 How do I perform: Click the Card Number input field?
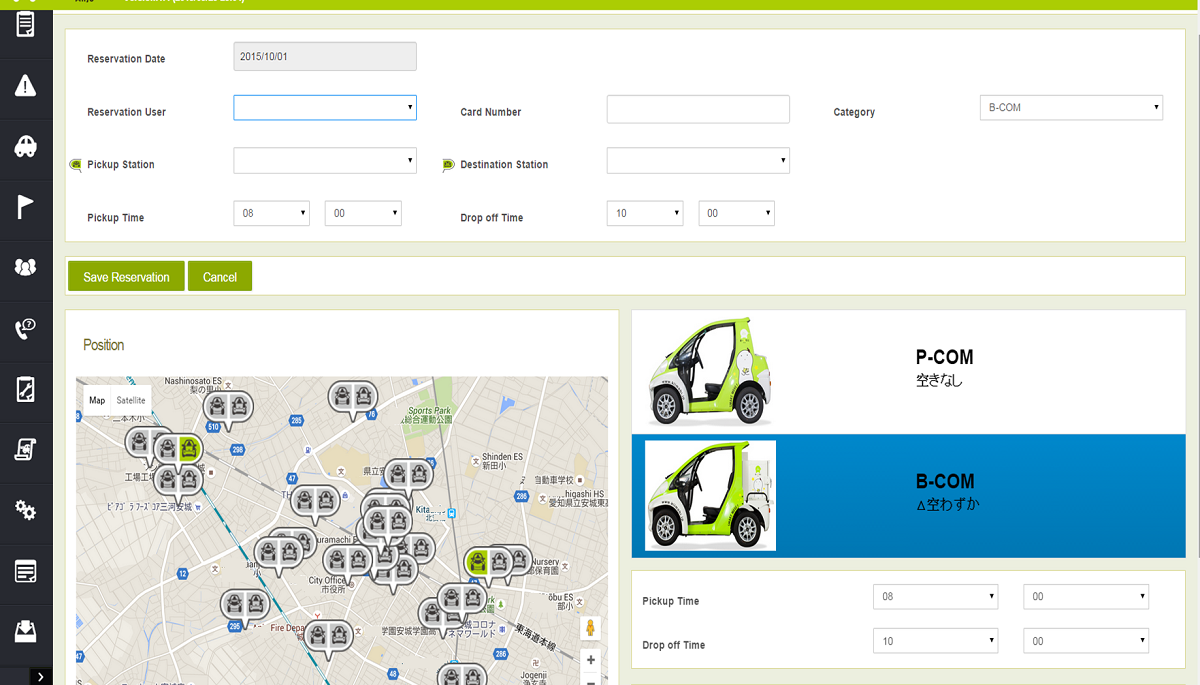(698, 109)
